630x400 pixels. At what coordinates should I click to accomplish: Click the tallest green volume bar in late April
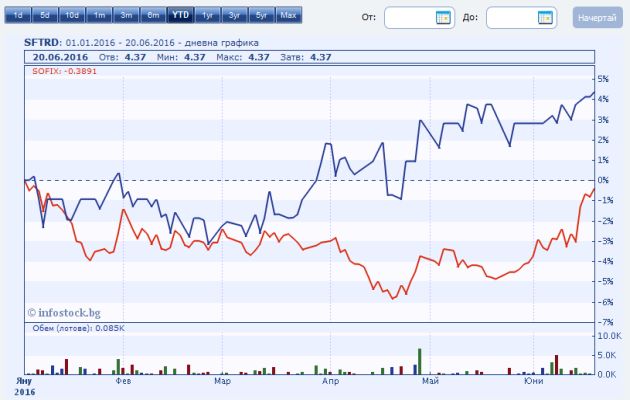coord(420,361)
